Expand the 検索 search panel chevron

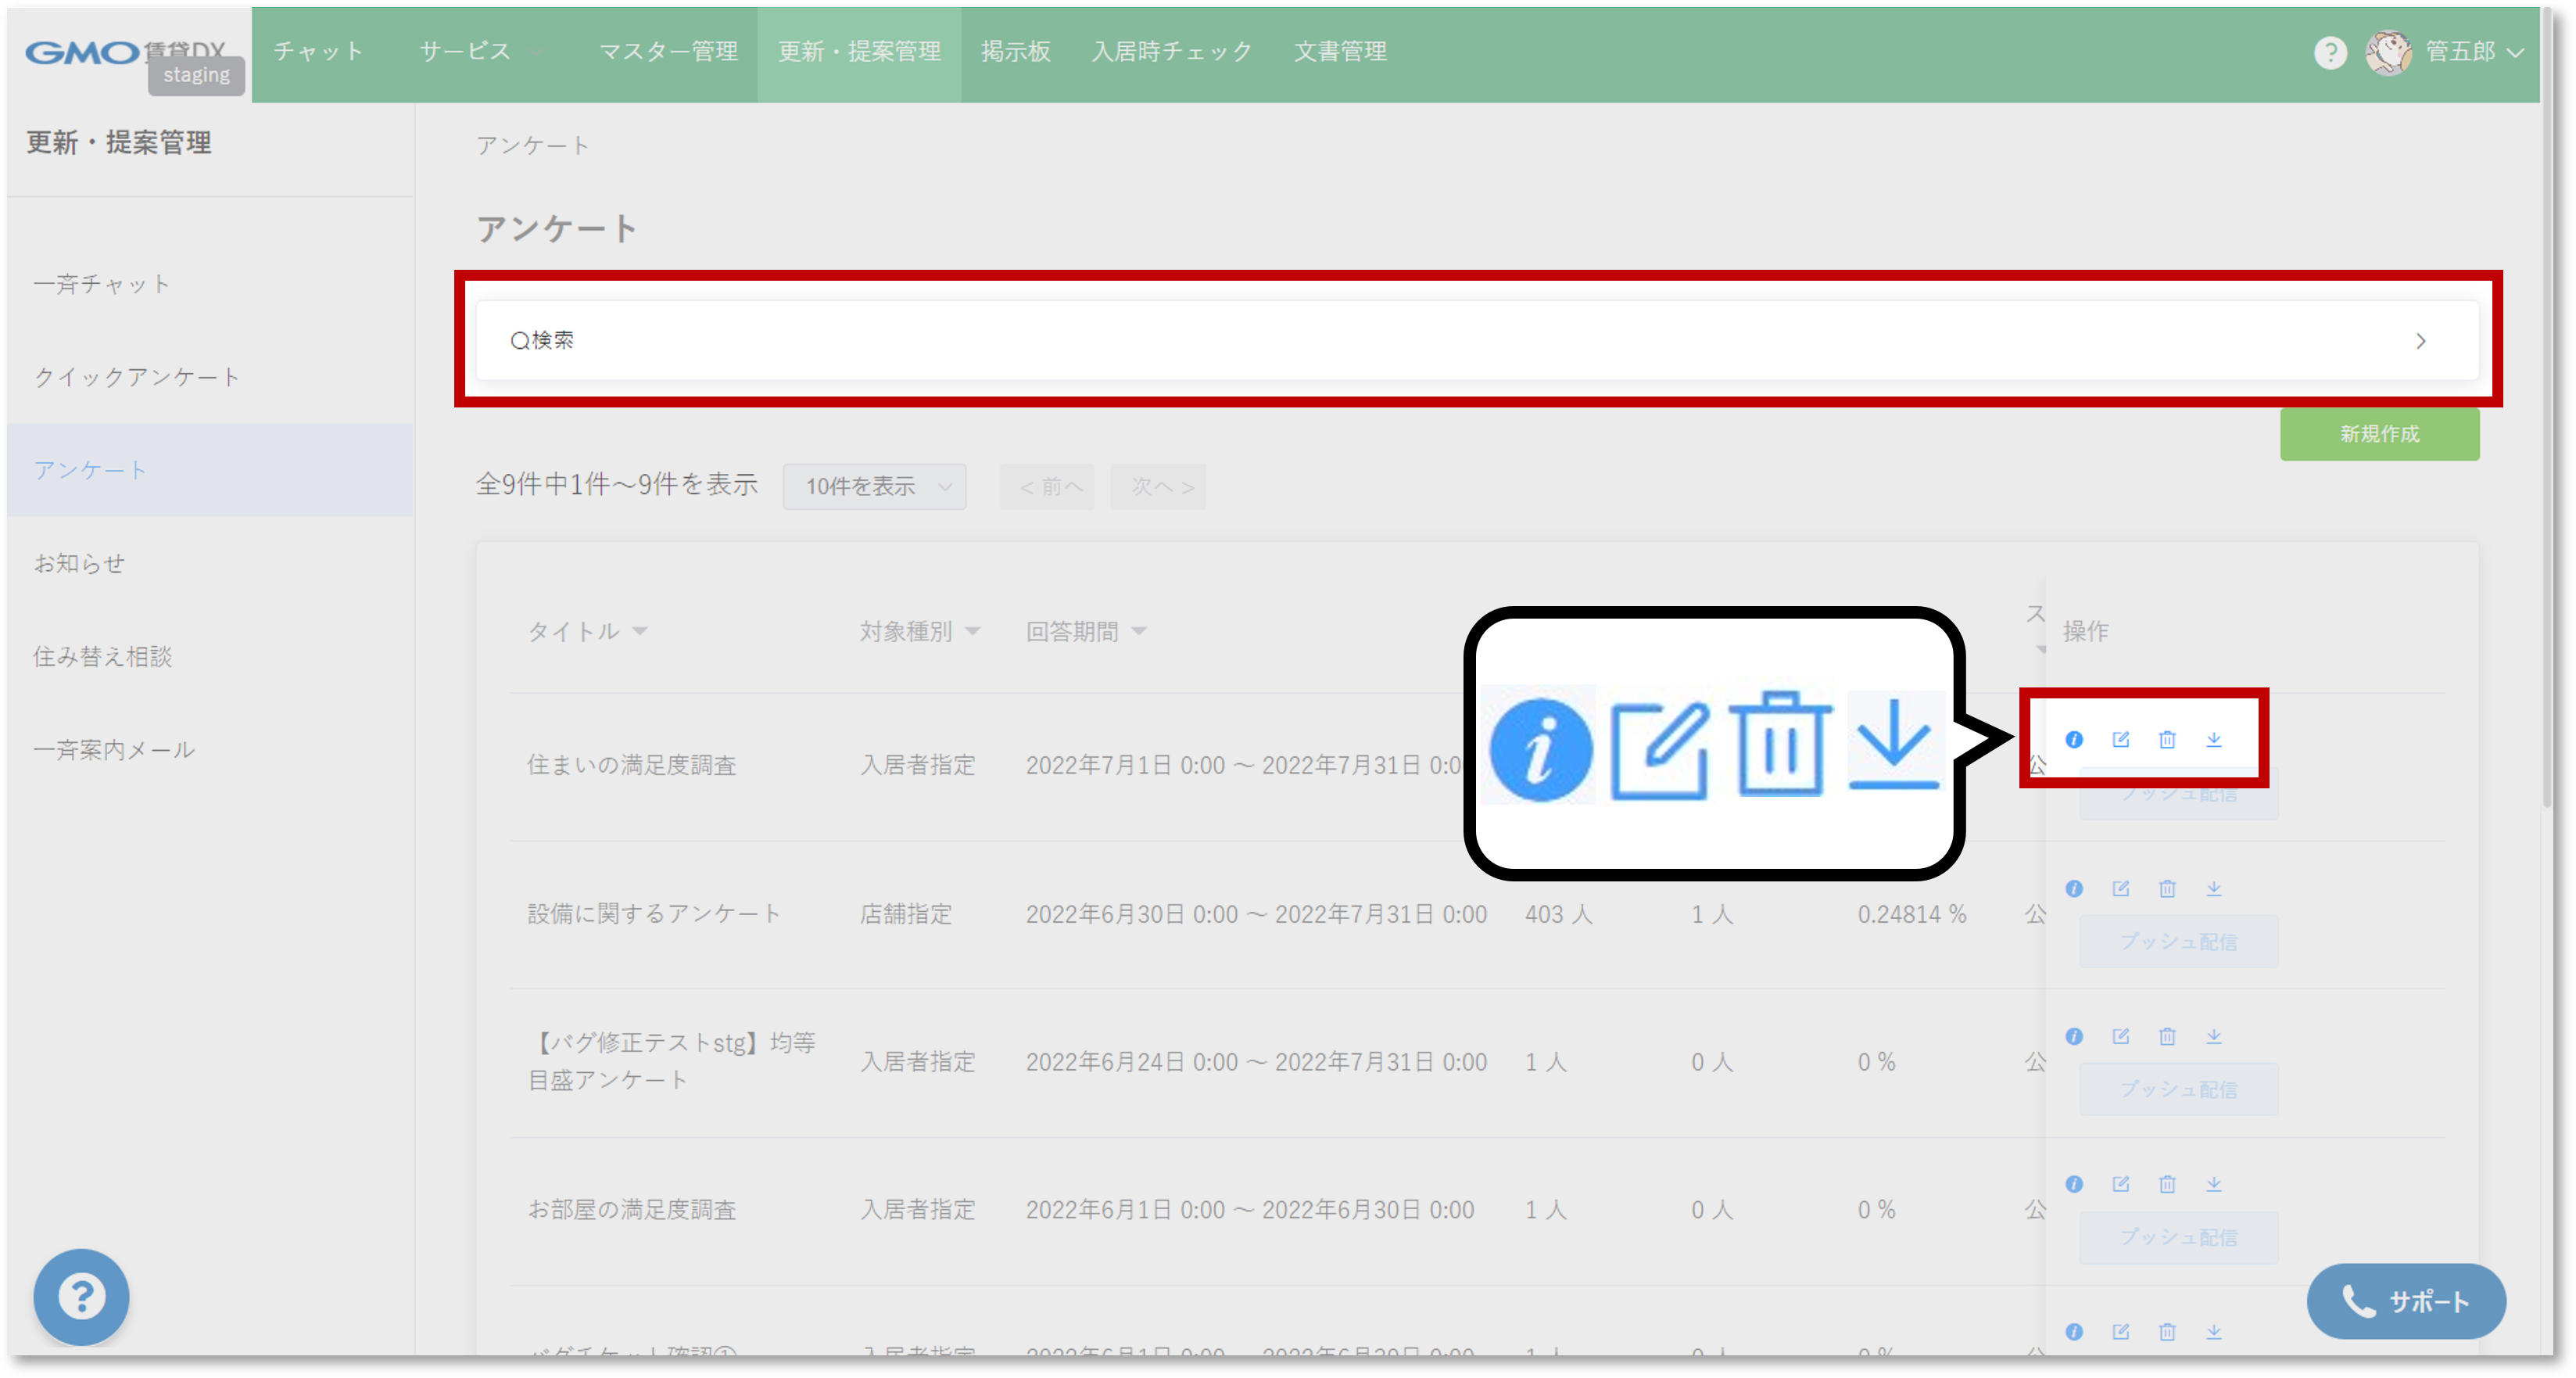click(2420, 341)
